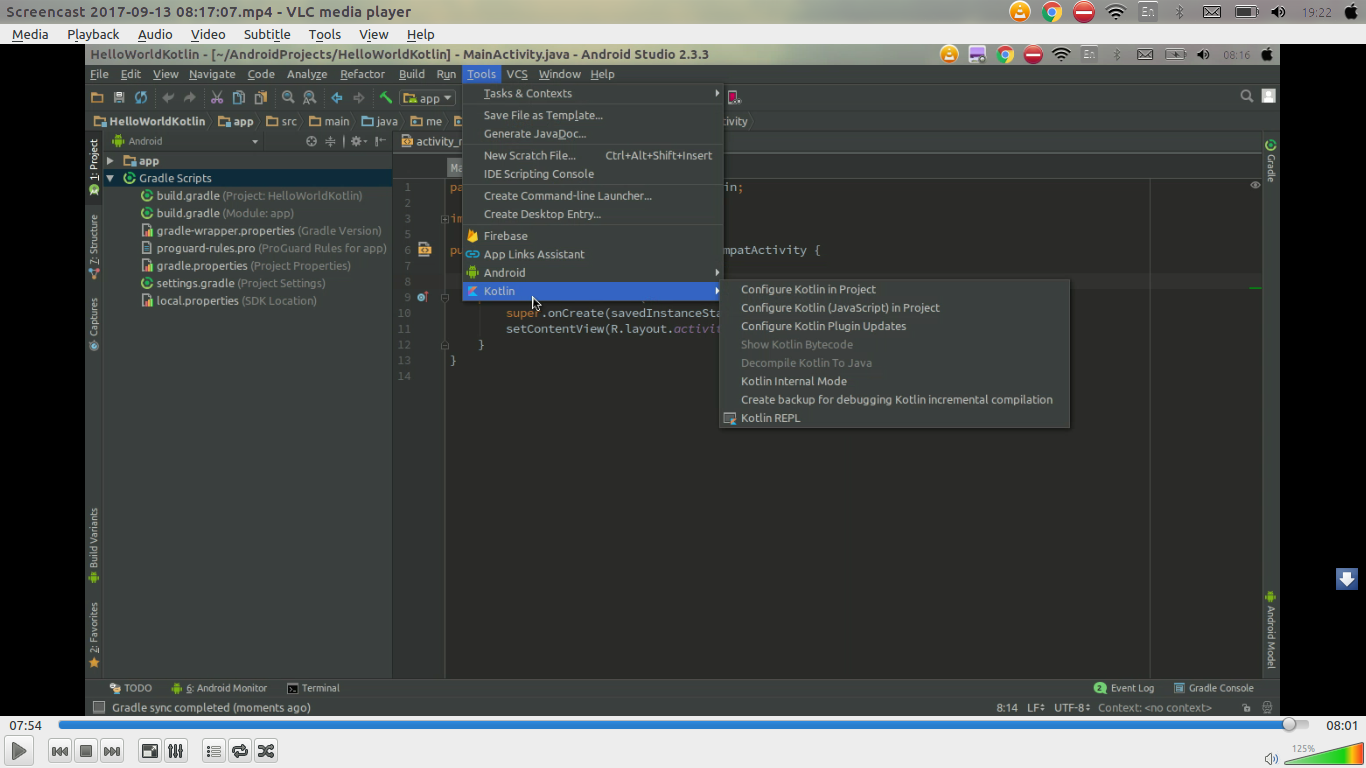Viewport: 1366px width, 768px height.
Task: Click the VLC play button
Action: point(19,751)
